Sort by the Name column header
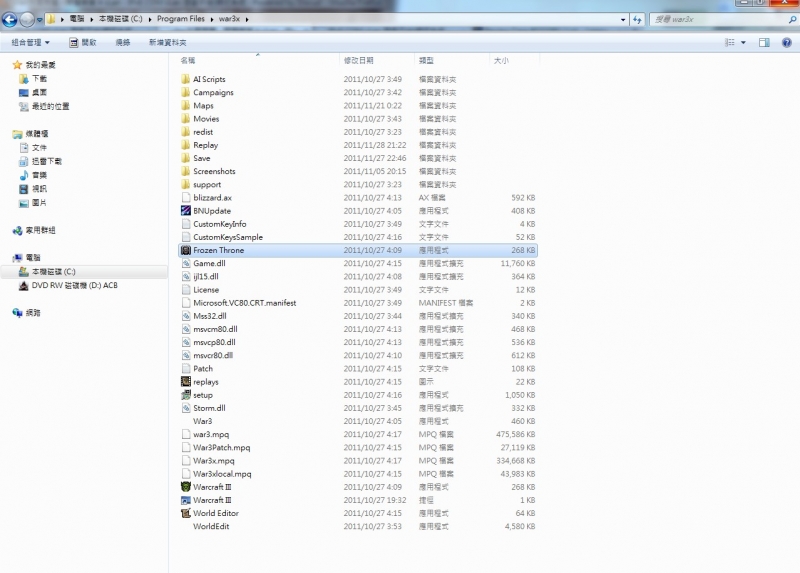The height and width of the screenshot is (573, 800). 258,60
